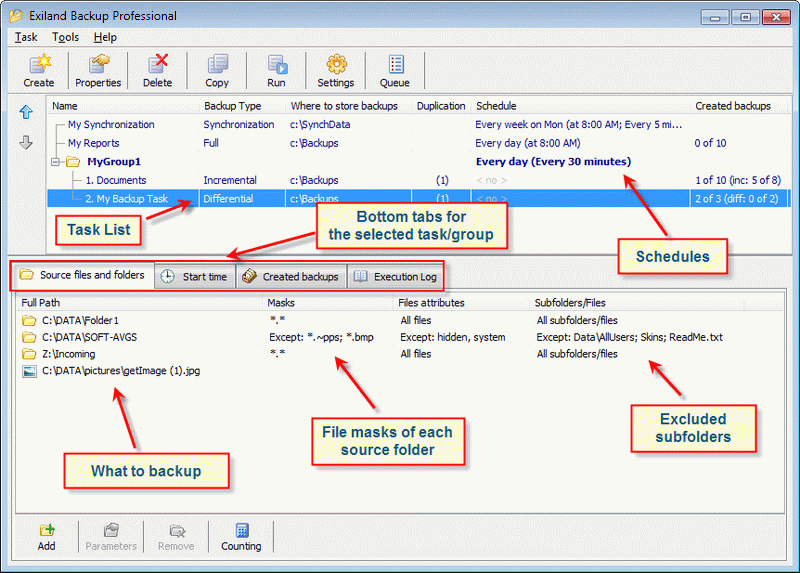This screenshot has height=573, width=800.
Task: Click the Subfolders/Files column header
Action: (x=637, y=303)
